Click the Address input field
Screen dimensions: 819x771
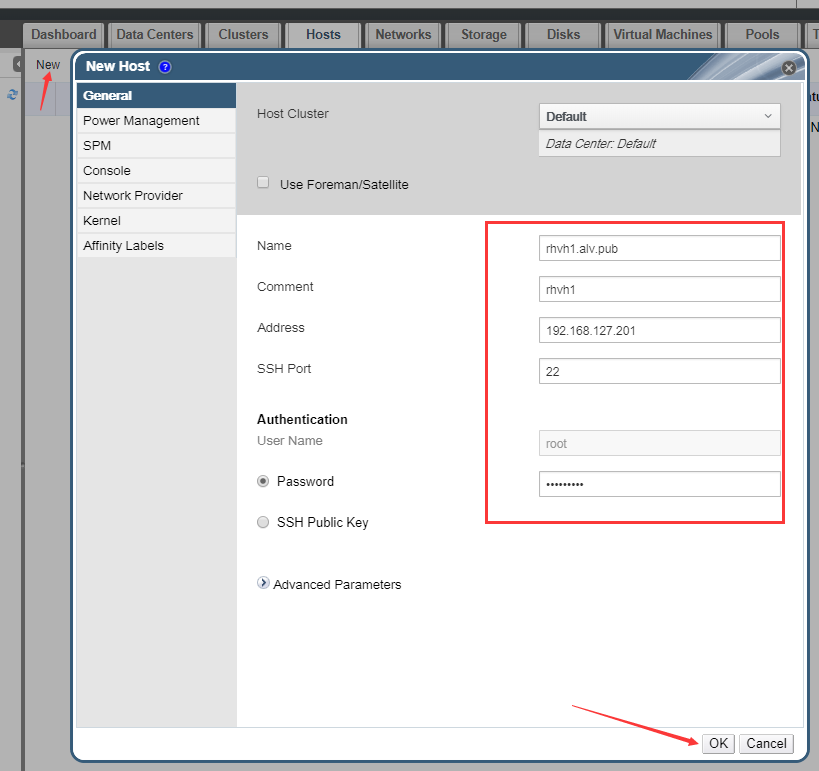point(660,330)
